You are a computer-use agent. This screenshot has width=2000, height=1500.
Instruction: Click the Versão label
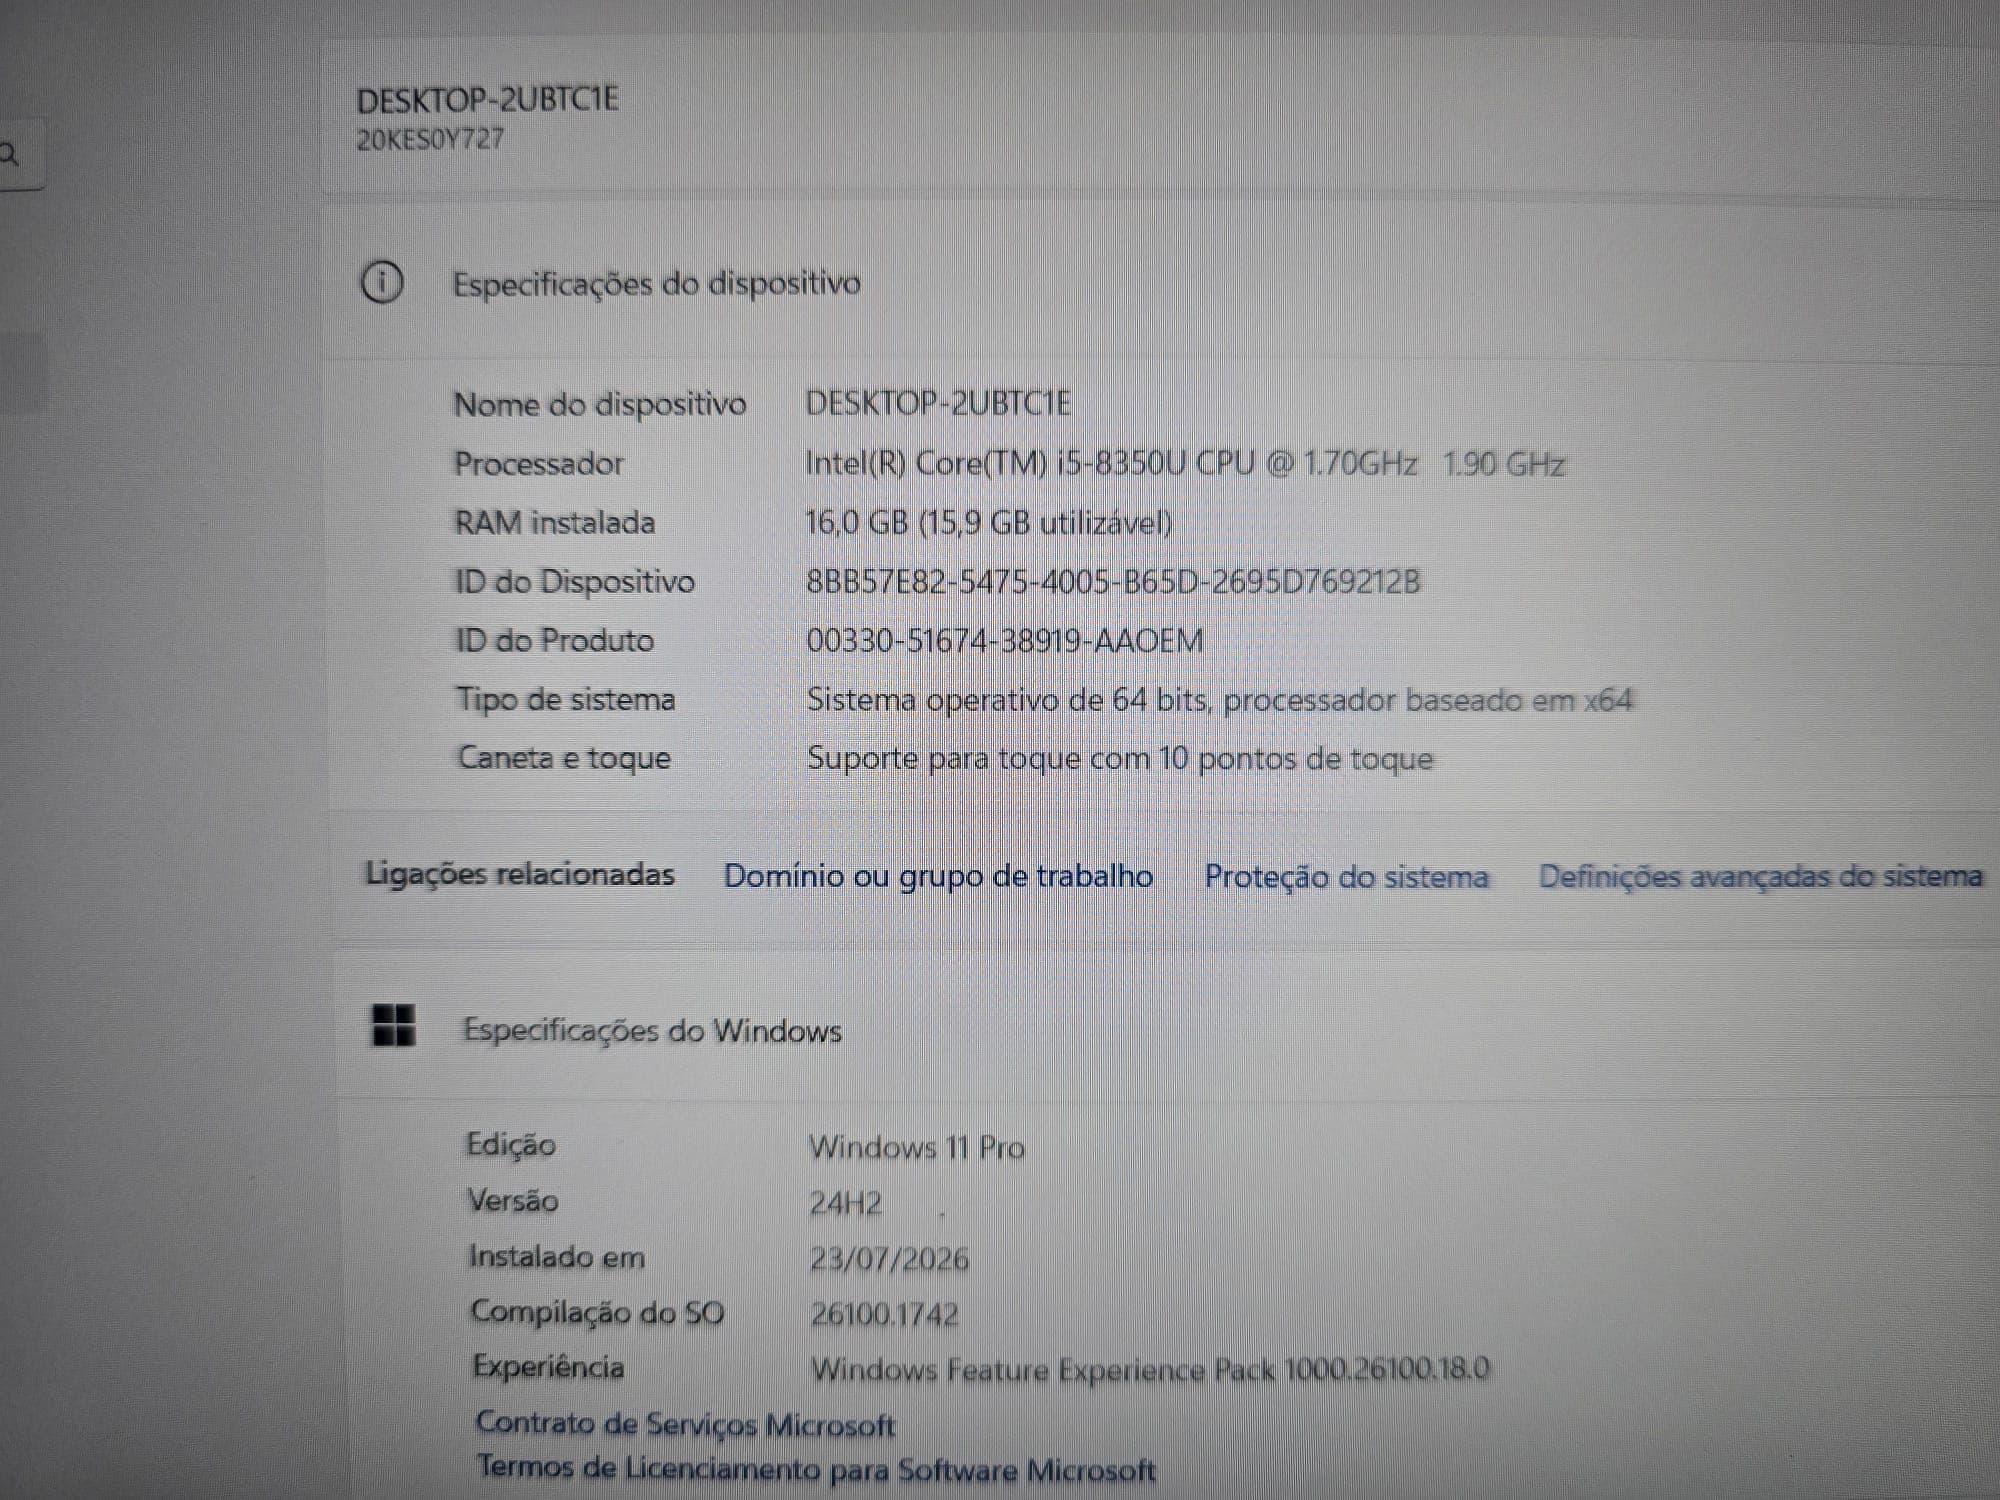[513, 1200]
